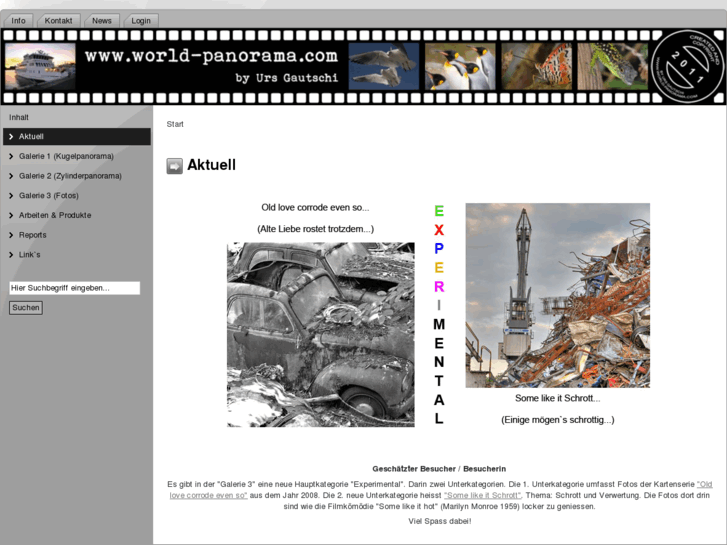This screenshot has height=545, width=727.
Task: Click chevron beside Aktuell entry
Action: (x=11, y=136)
